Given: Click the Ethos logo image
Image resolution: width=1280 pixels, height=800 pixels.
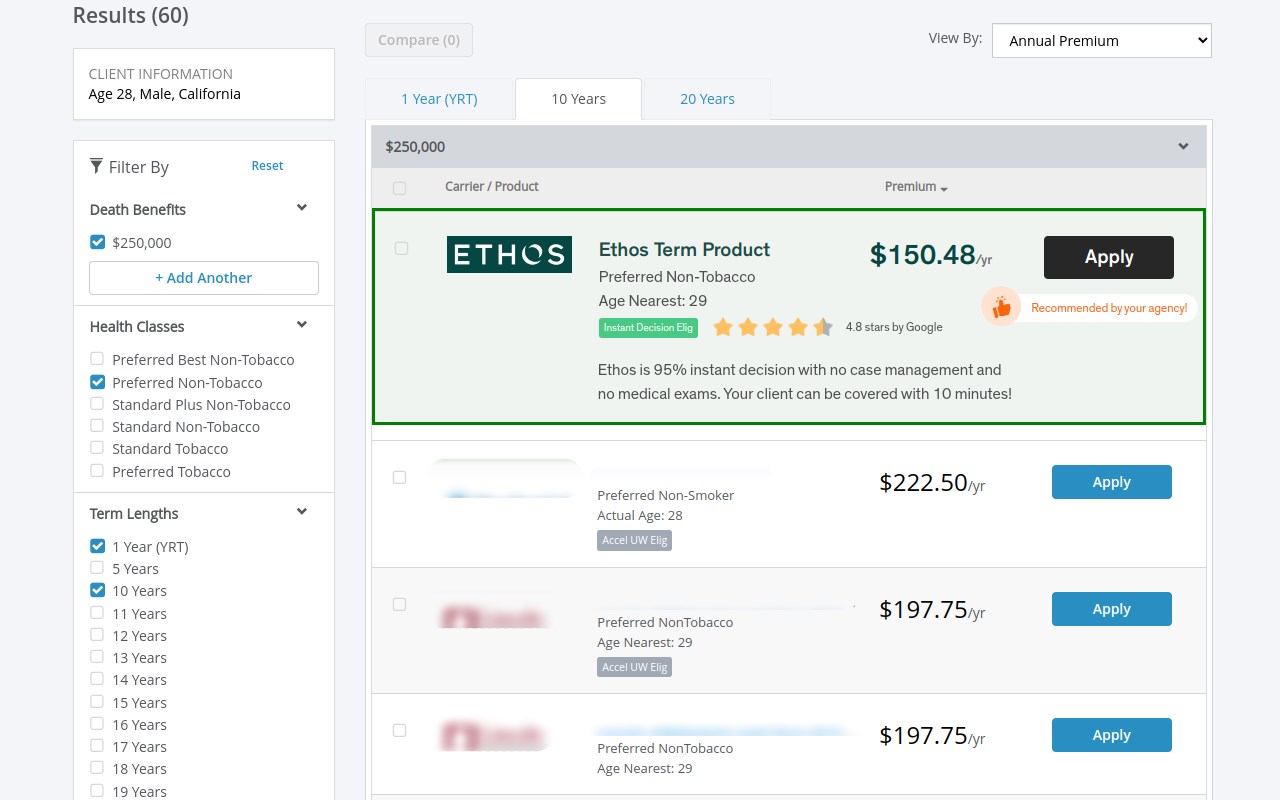Looking at the screenshot, I should (509, 254).
